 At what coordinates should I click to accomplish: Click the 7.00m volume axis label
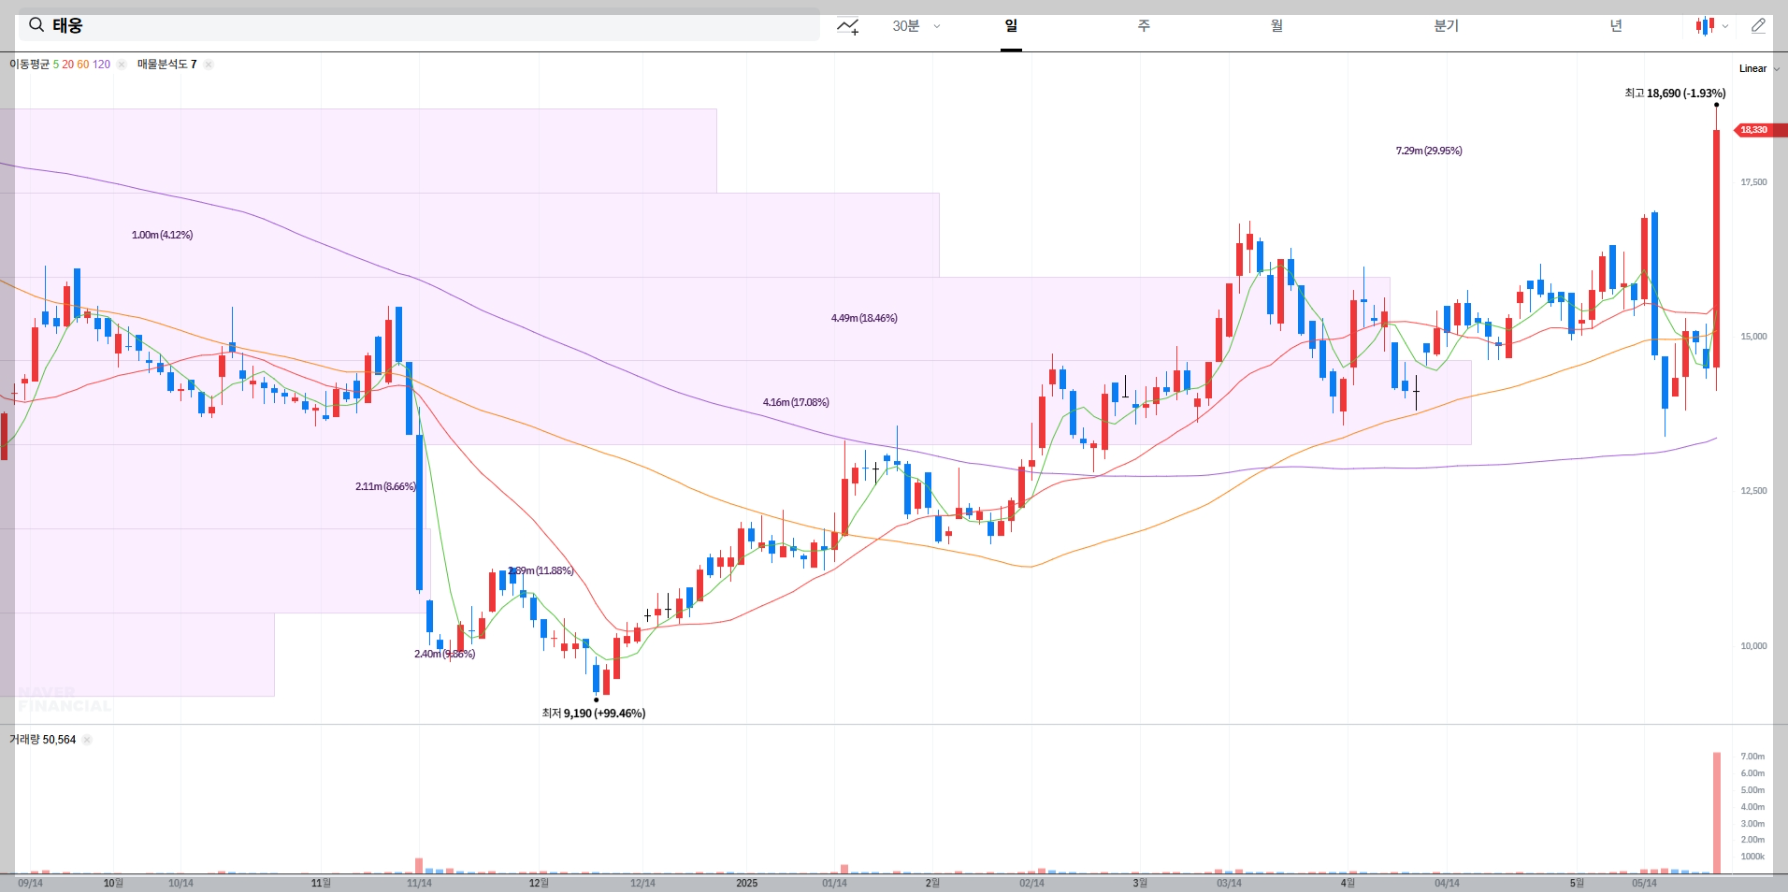click(1752, 756)
